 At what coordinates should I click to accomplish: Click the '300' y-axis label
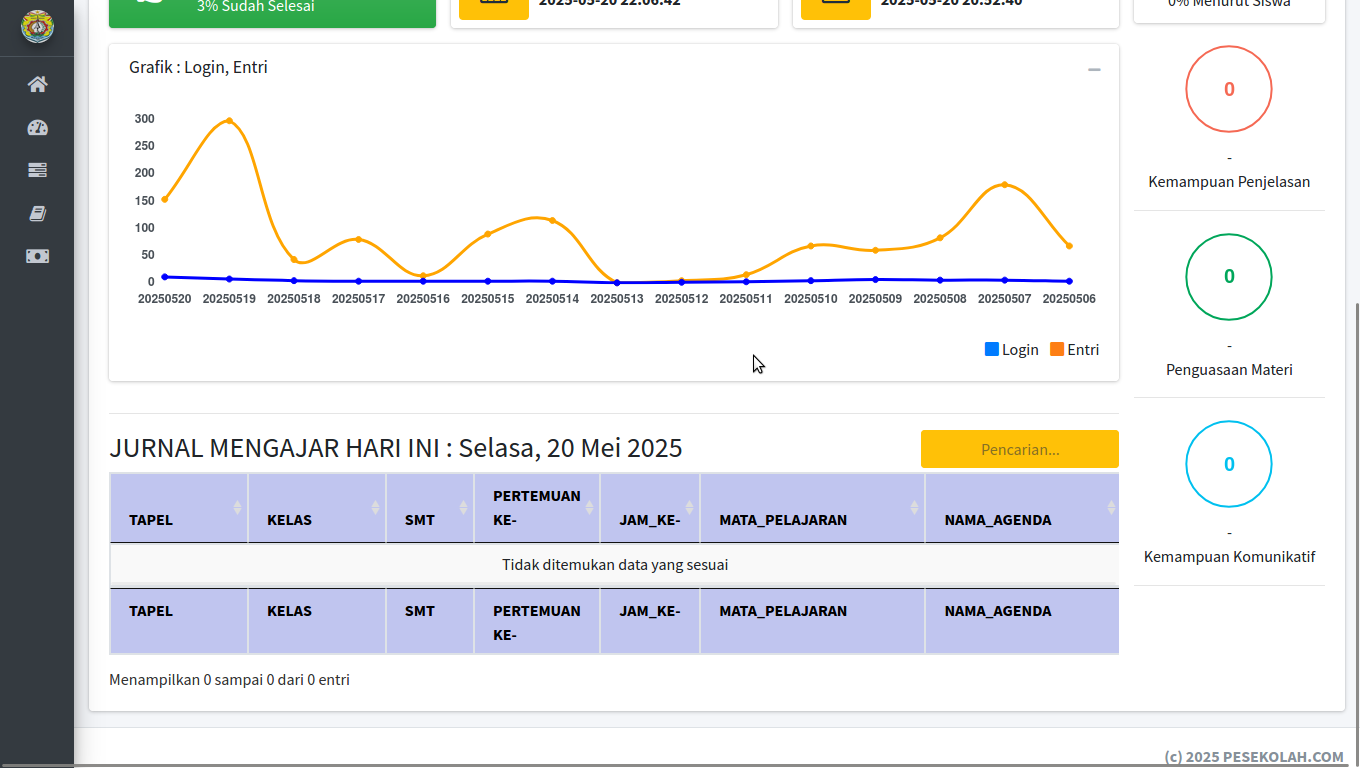tap(144, 119)
